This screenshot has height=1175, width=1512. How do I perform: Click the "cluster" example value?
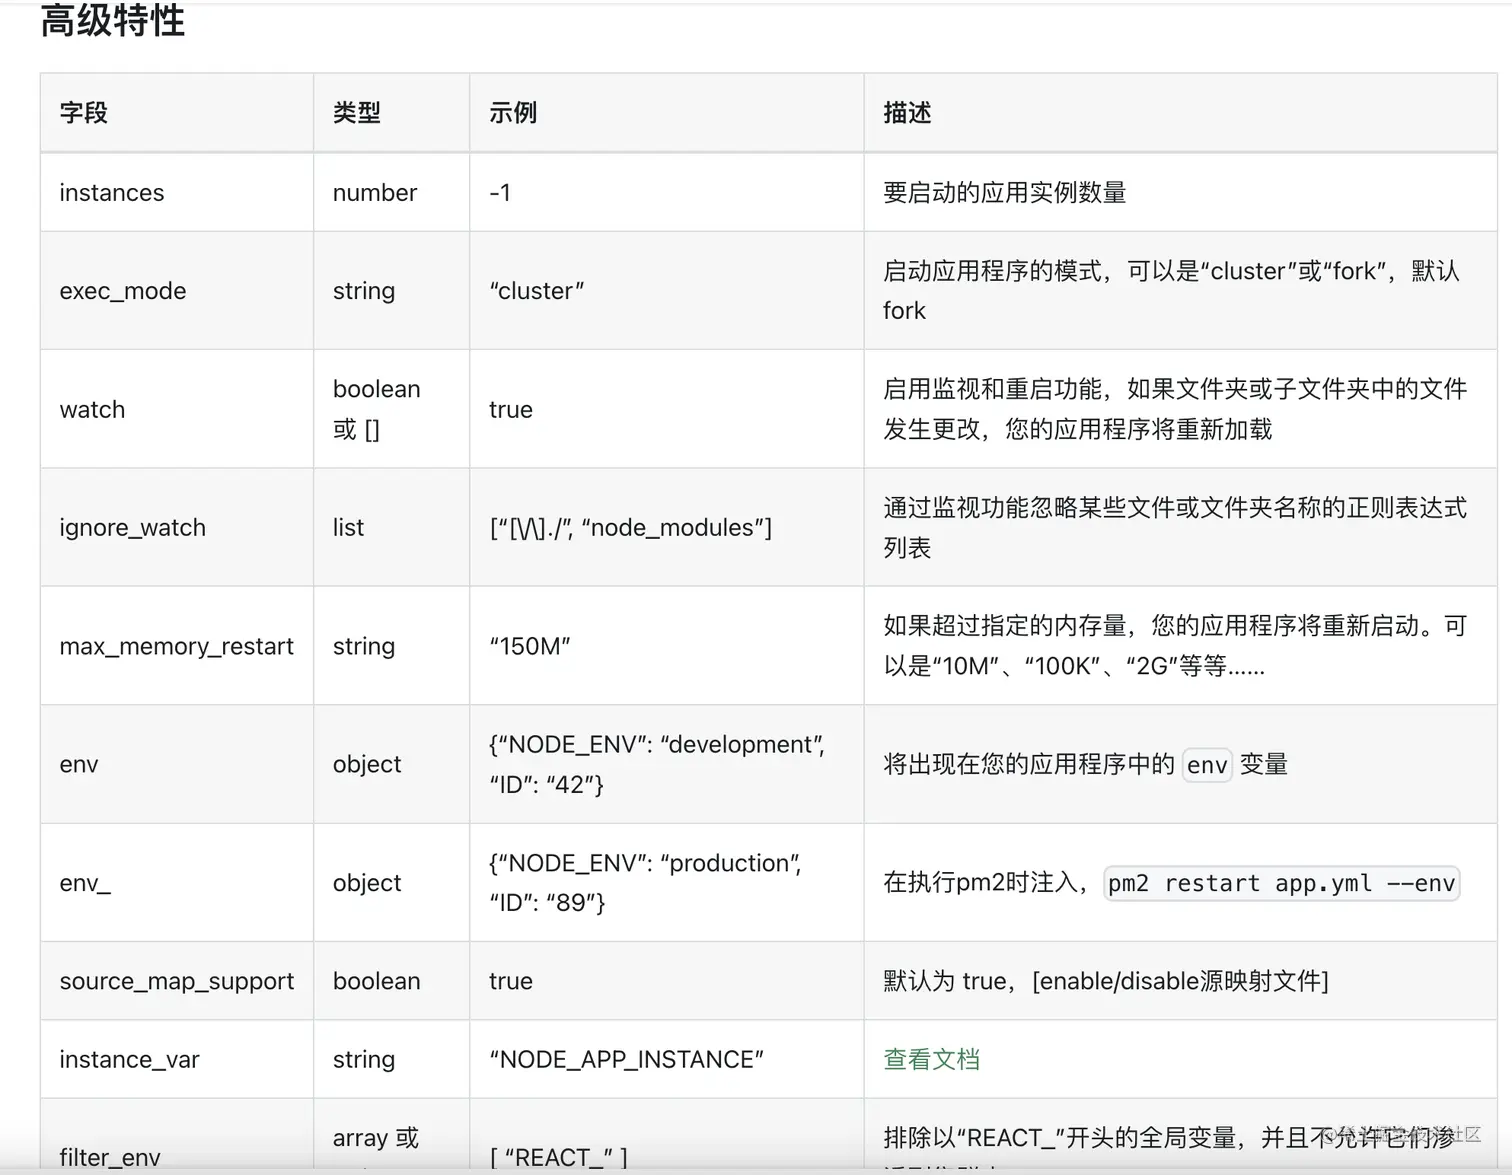(x=537, y=291)
